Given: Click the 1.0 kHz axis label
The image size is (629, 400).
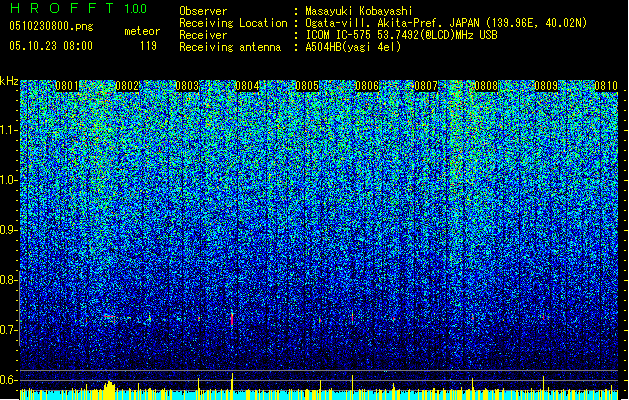Looking at the screenshot, I should coord(9,180).
